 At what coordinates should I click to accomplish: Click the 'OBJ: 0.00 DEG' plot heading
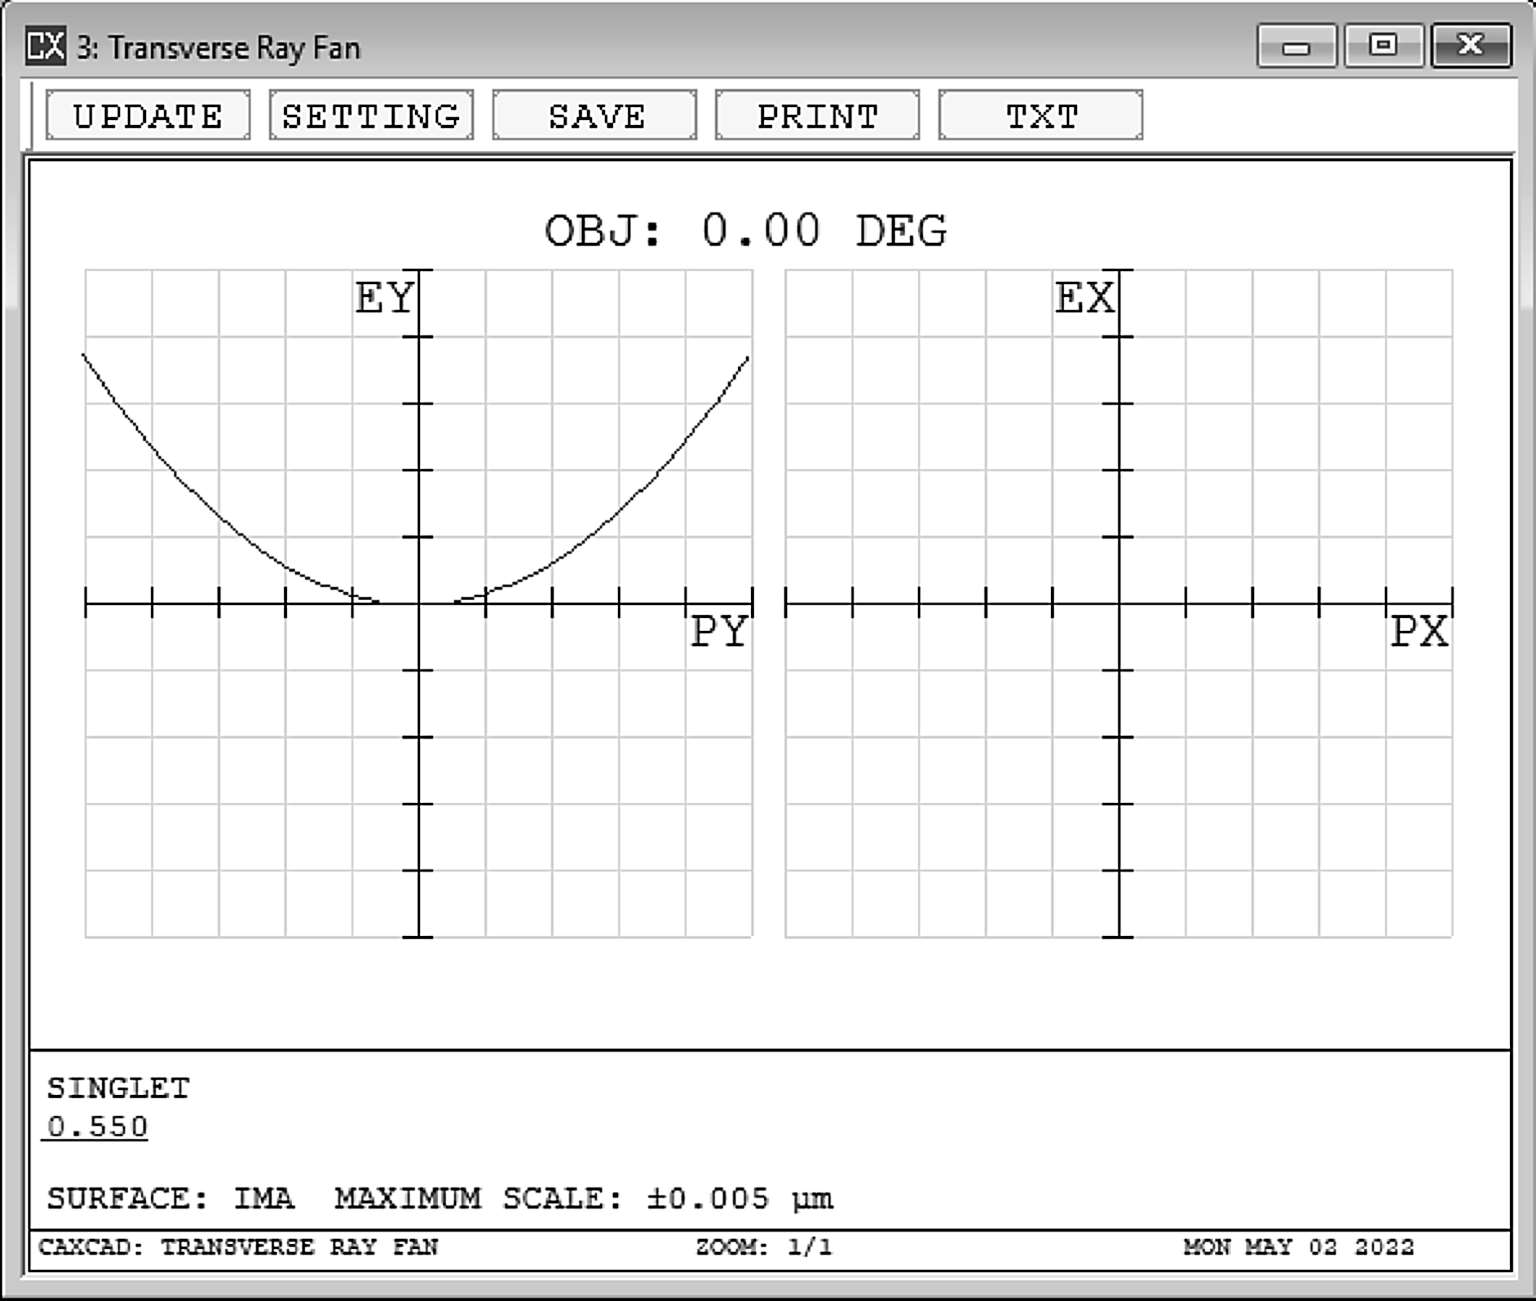pos(745,231)
